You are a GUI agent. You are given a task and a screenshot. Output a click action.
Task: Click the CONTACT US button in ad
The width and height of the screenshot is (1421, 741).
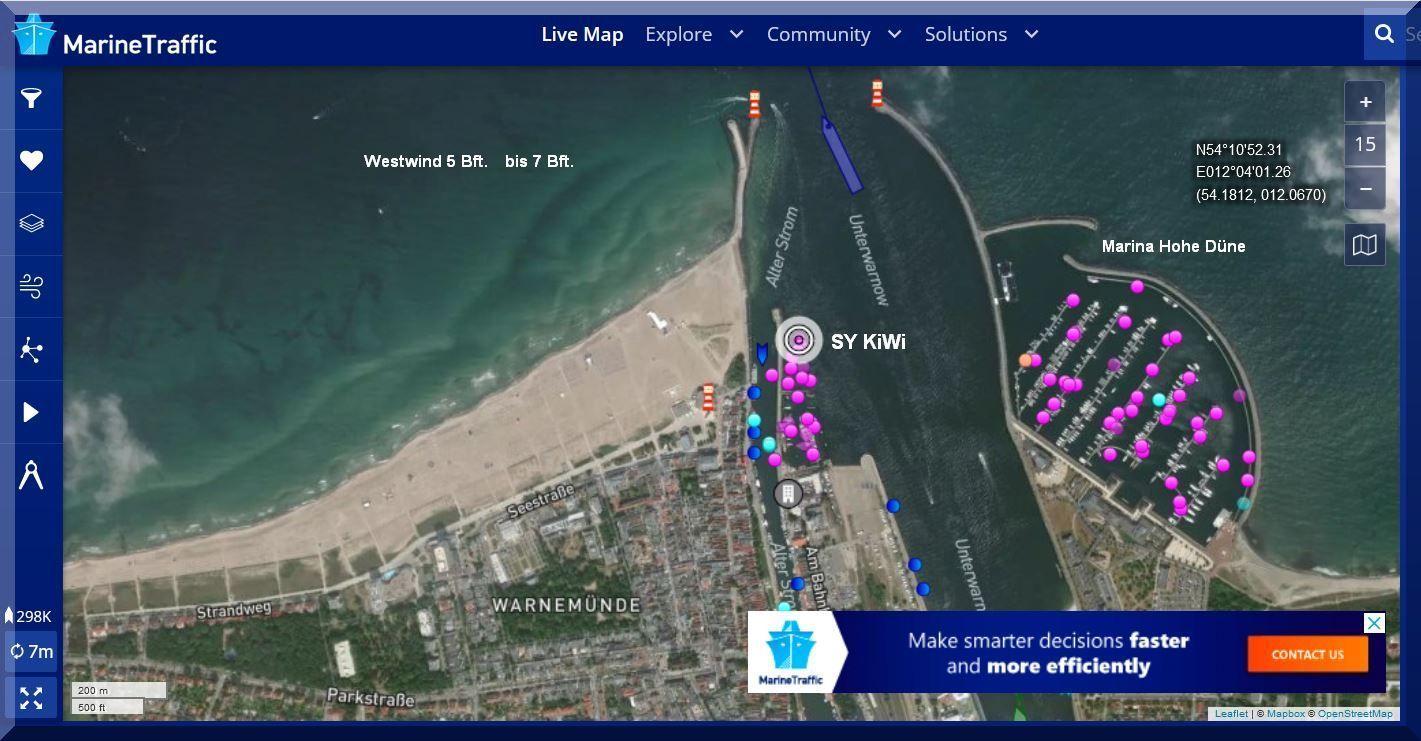click(1307, 655)
